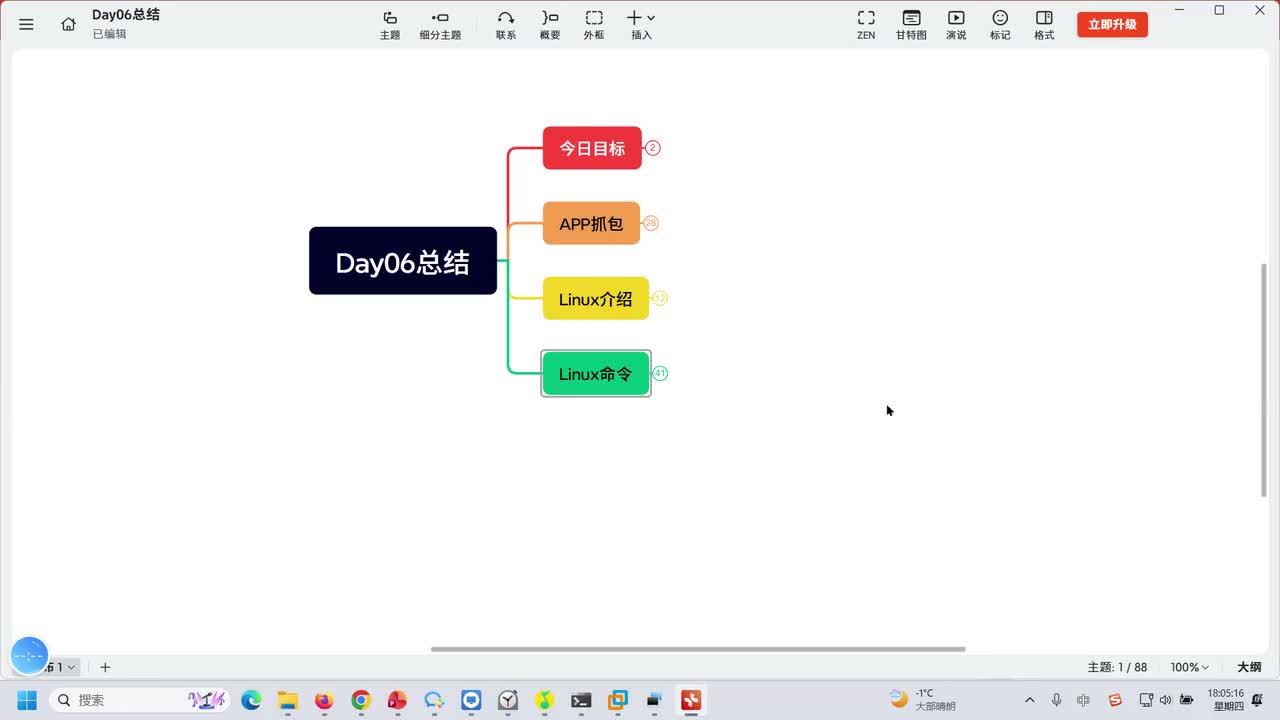Click the floating blue recorder circle
The image size is (1280, 720).
[29, 655]
